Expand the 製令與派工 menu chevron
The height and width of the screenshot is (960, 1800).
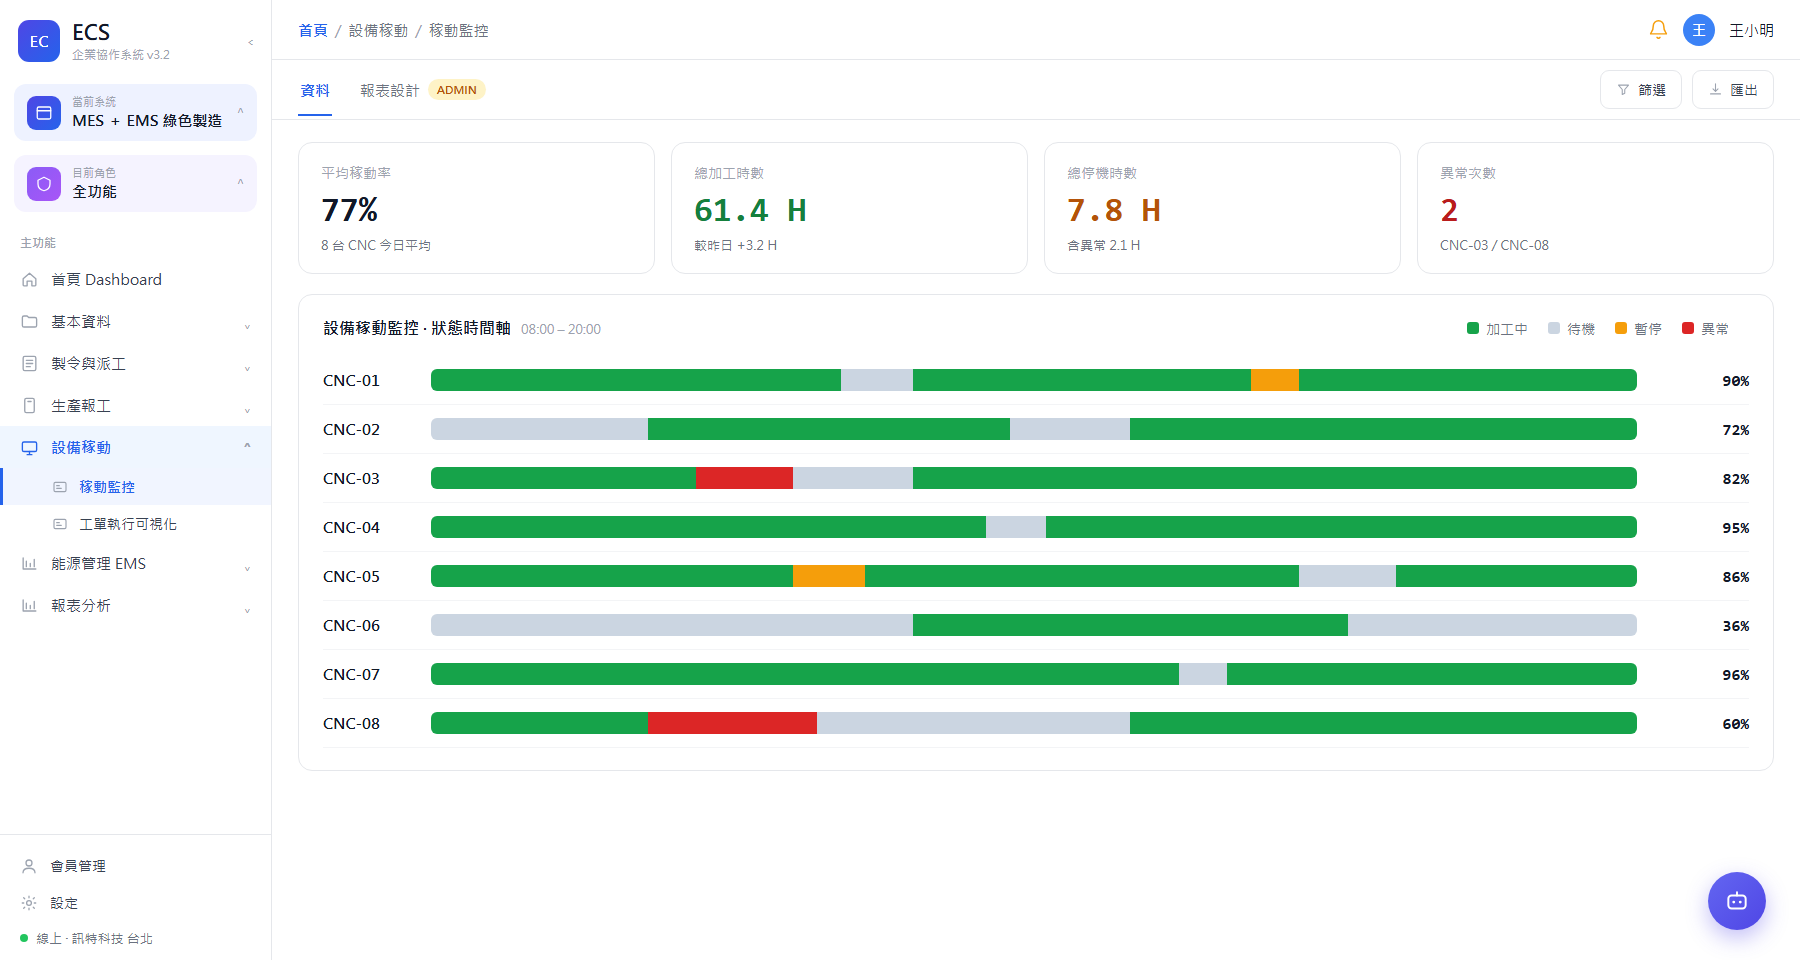point(247,368)
